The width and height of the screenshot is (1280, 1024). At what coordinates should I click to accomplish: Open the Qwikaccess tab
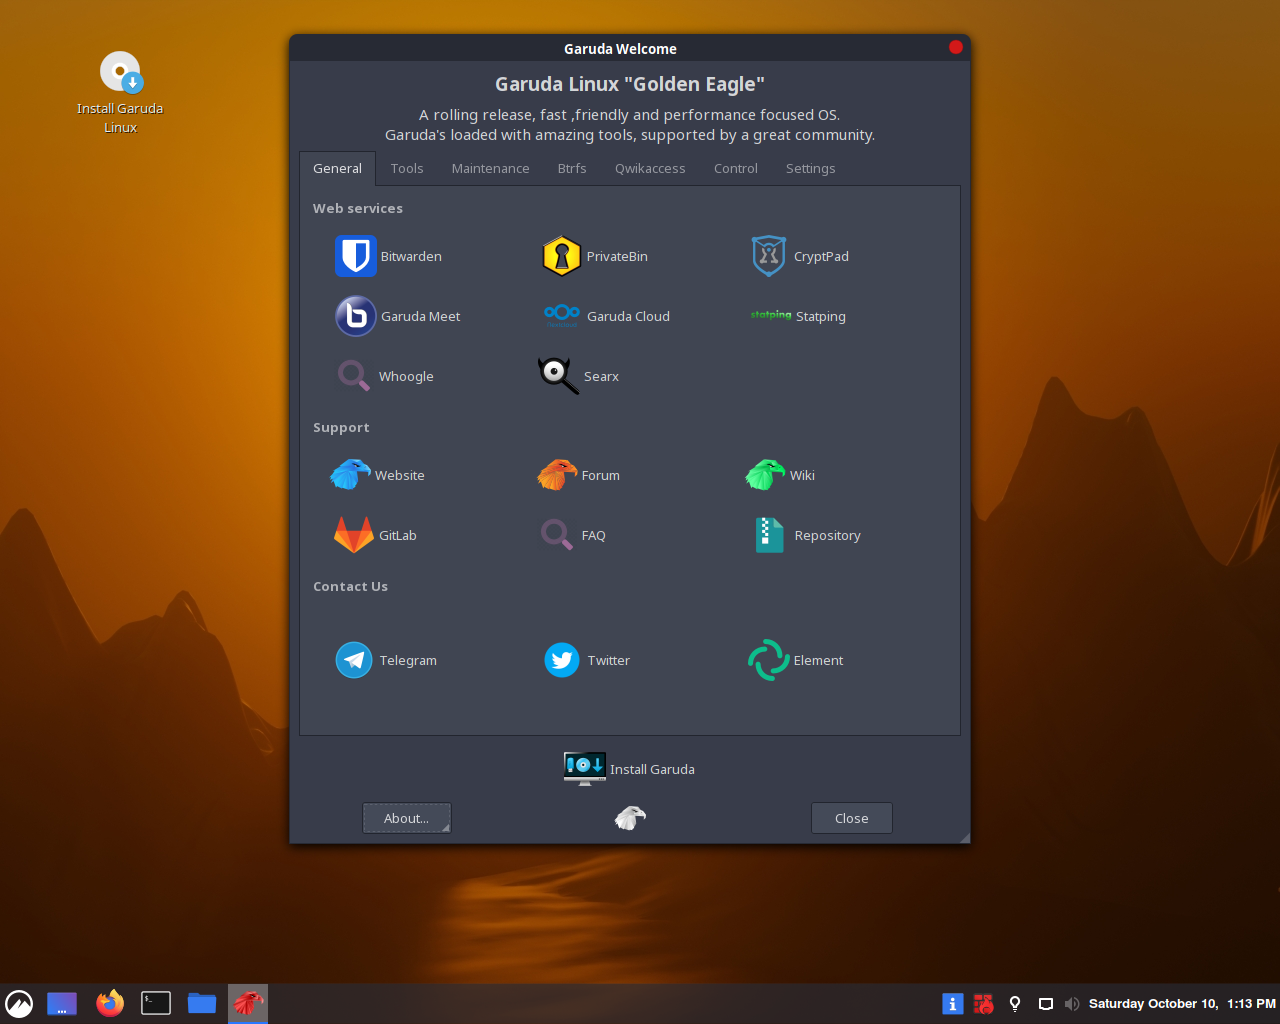tap(650, 168)
